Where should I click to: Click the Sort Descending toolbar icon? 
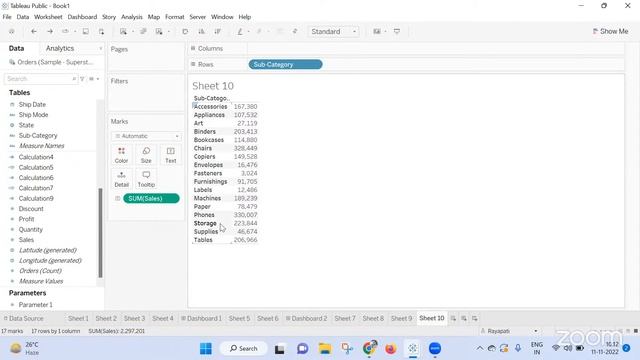point(218,31)
